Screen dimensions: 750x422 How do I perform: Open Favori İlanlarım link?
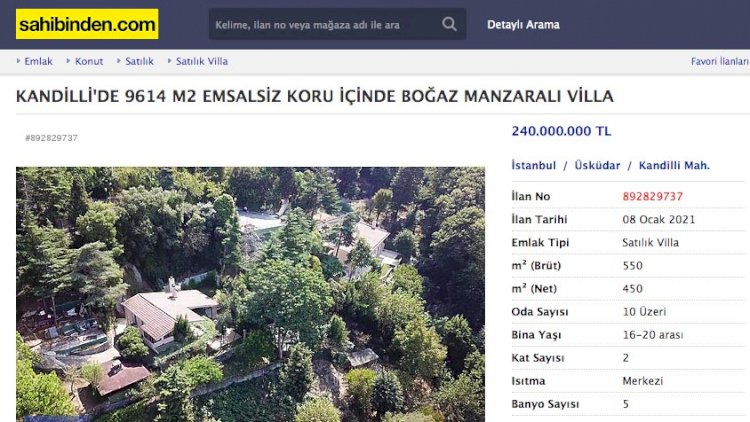click(720, 61)
